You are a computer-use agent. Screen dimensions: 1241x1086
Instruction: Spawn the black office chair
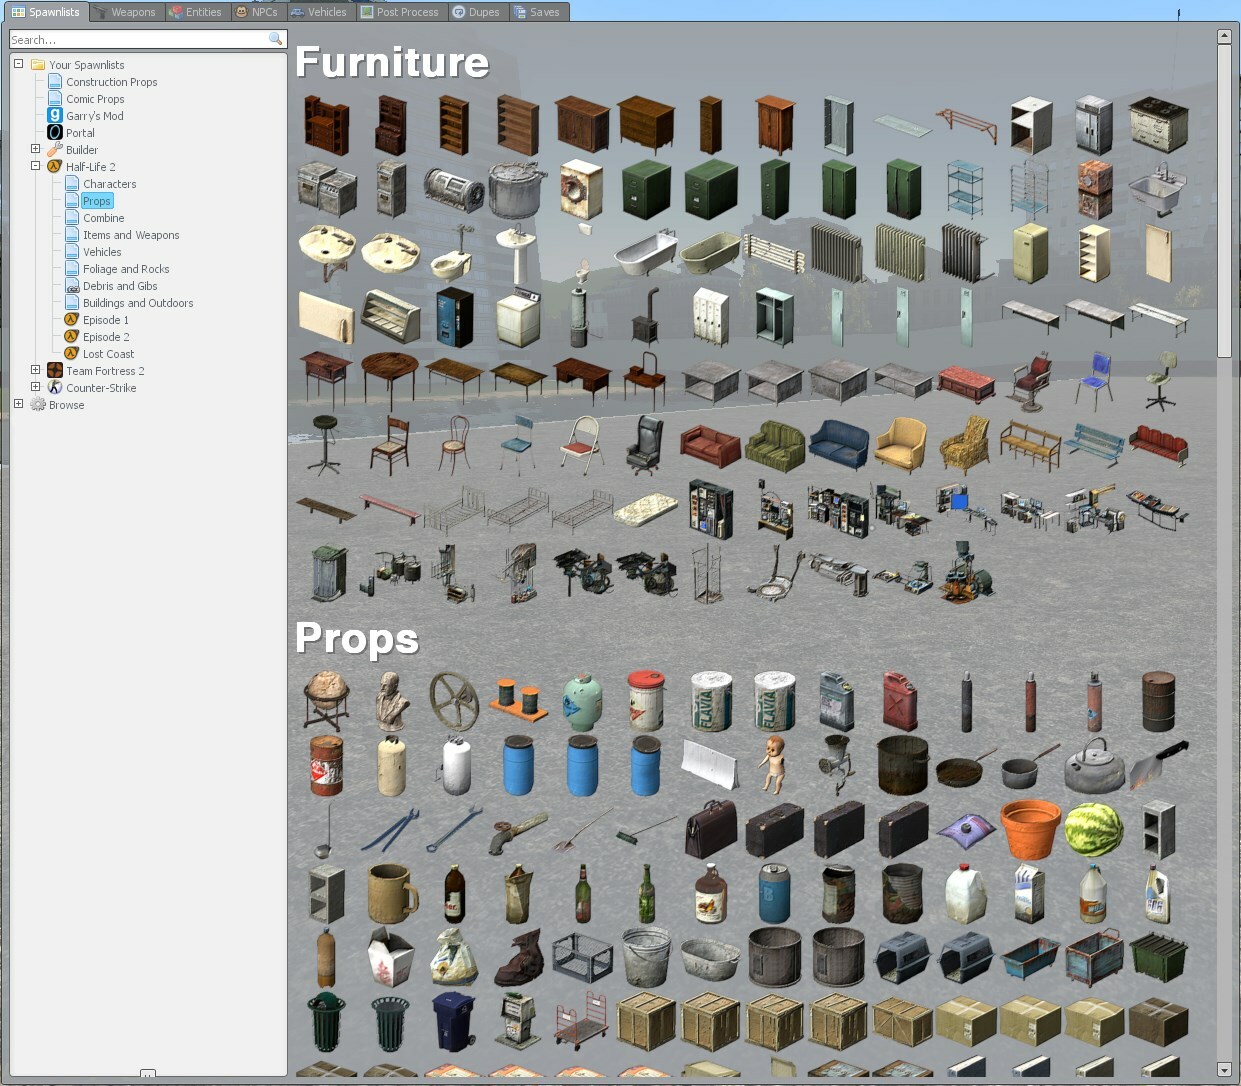click(x=646, y=446)
